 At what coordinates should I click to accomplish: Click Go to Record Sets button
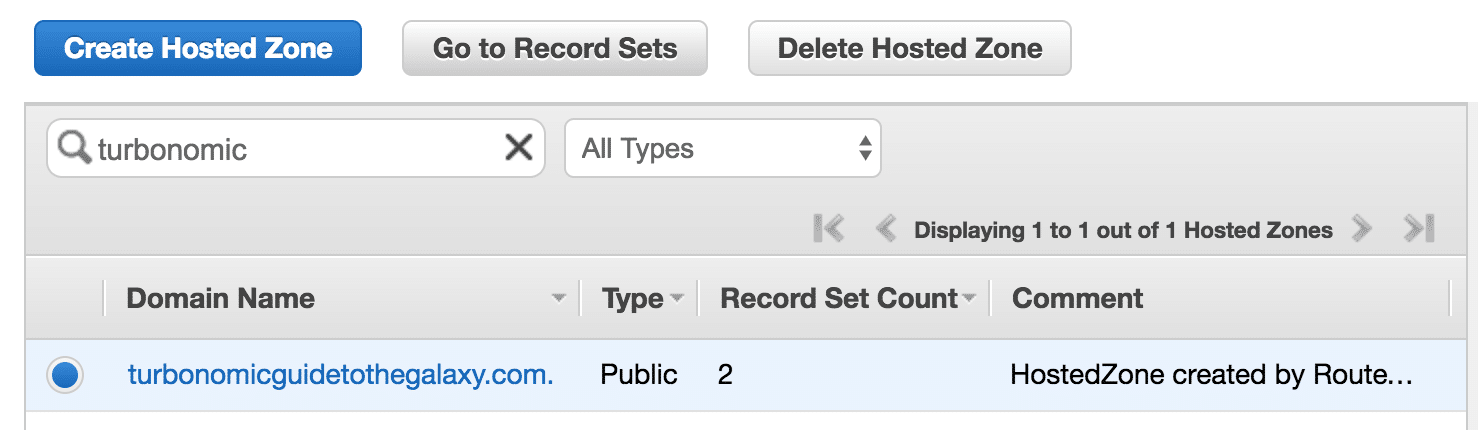coord(554,48)
